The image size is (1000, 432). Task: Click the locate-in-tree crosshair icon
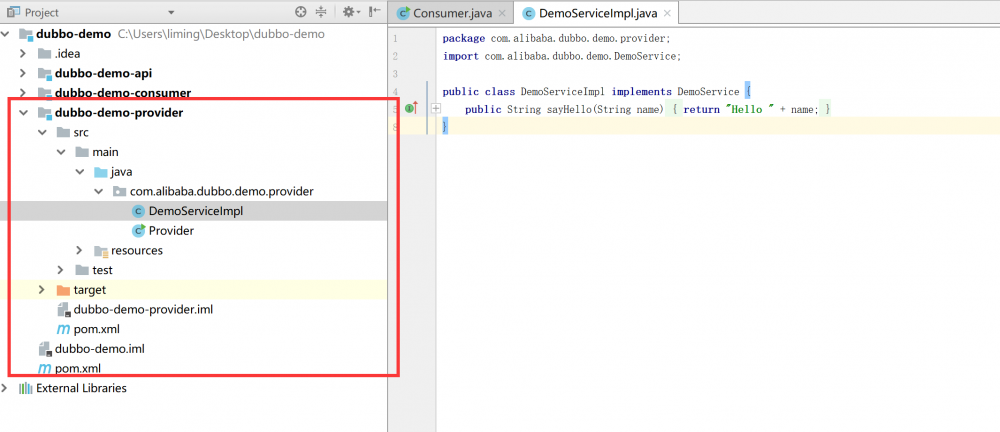(x=301, y=11)
